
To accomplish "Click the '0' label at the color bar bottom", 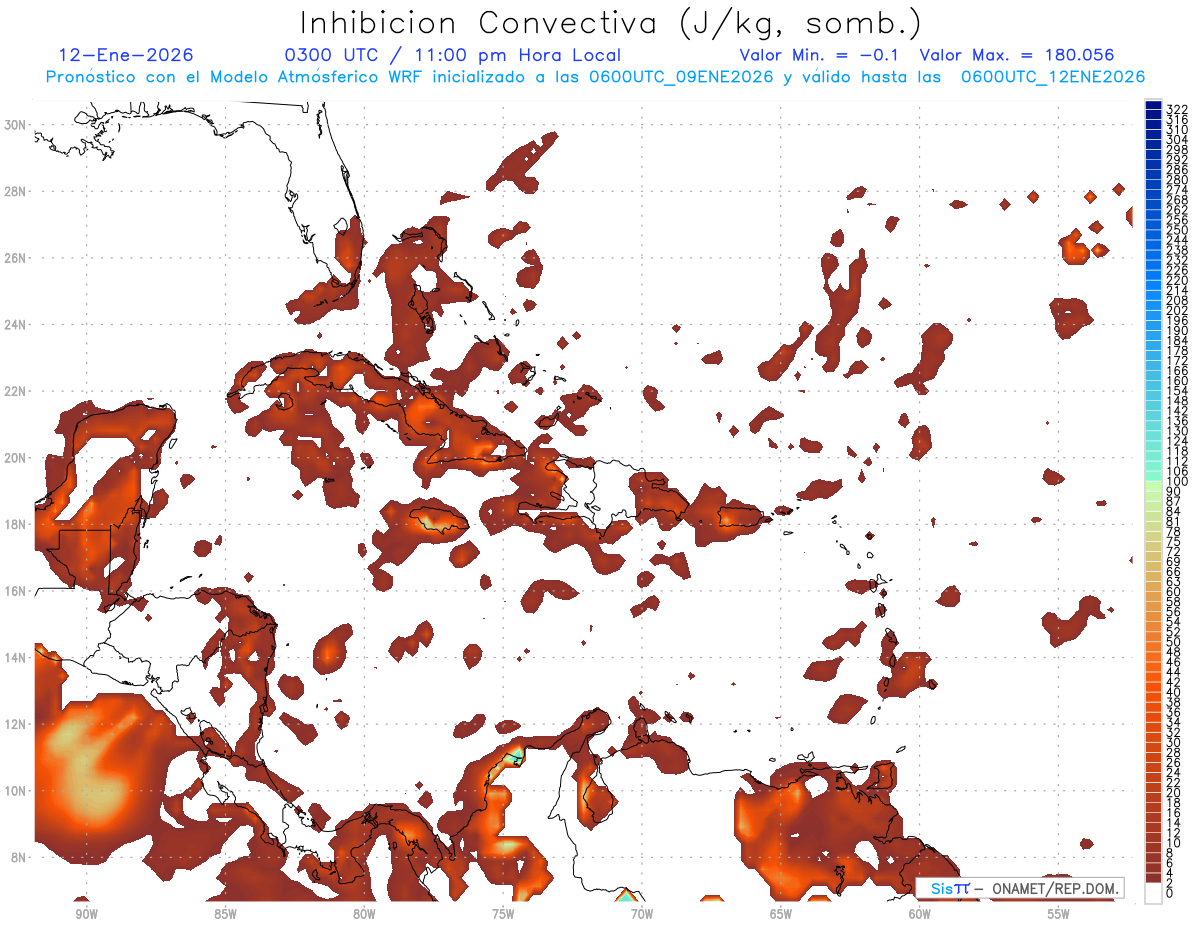I will (x=1170, y=894).
